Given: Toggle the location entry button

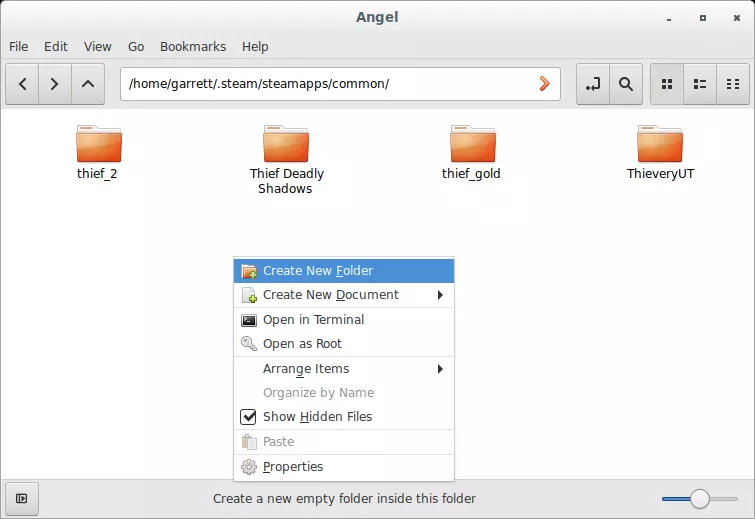Looking at the screenshot, I should [x=593, y=84].
